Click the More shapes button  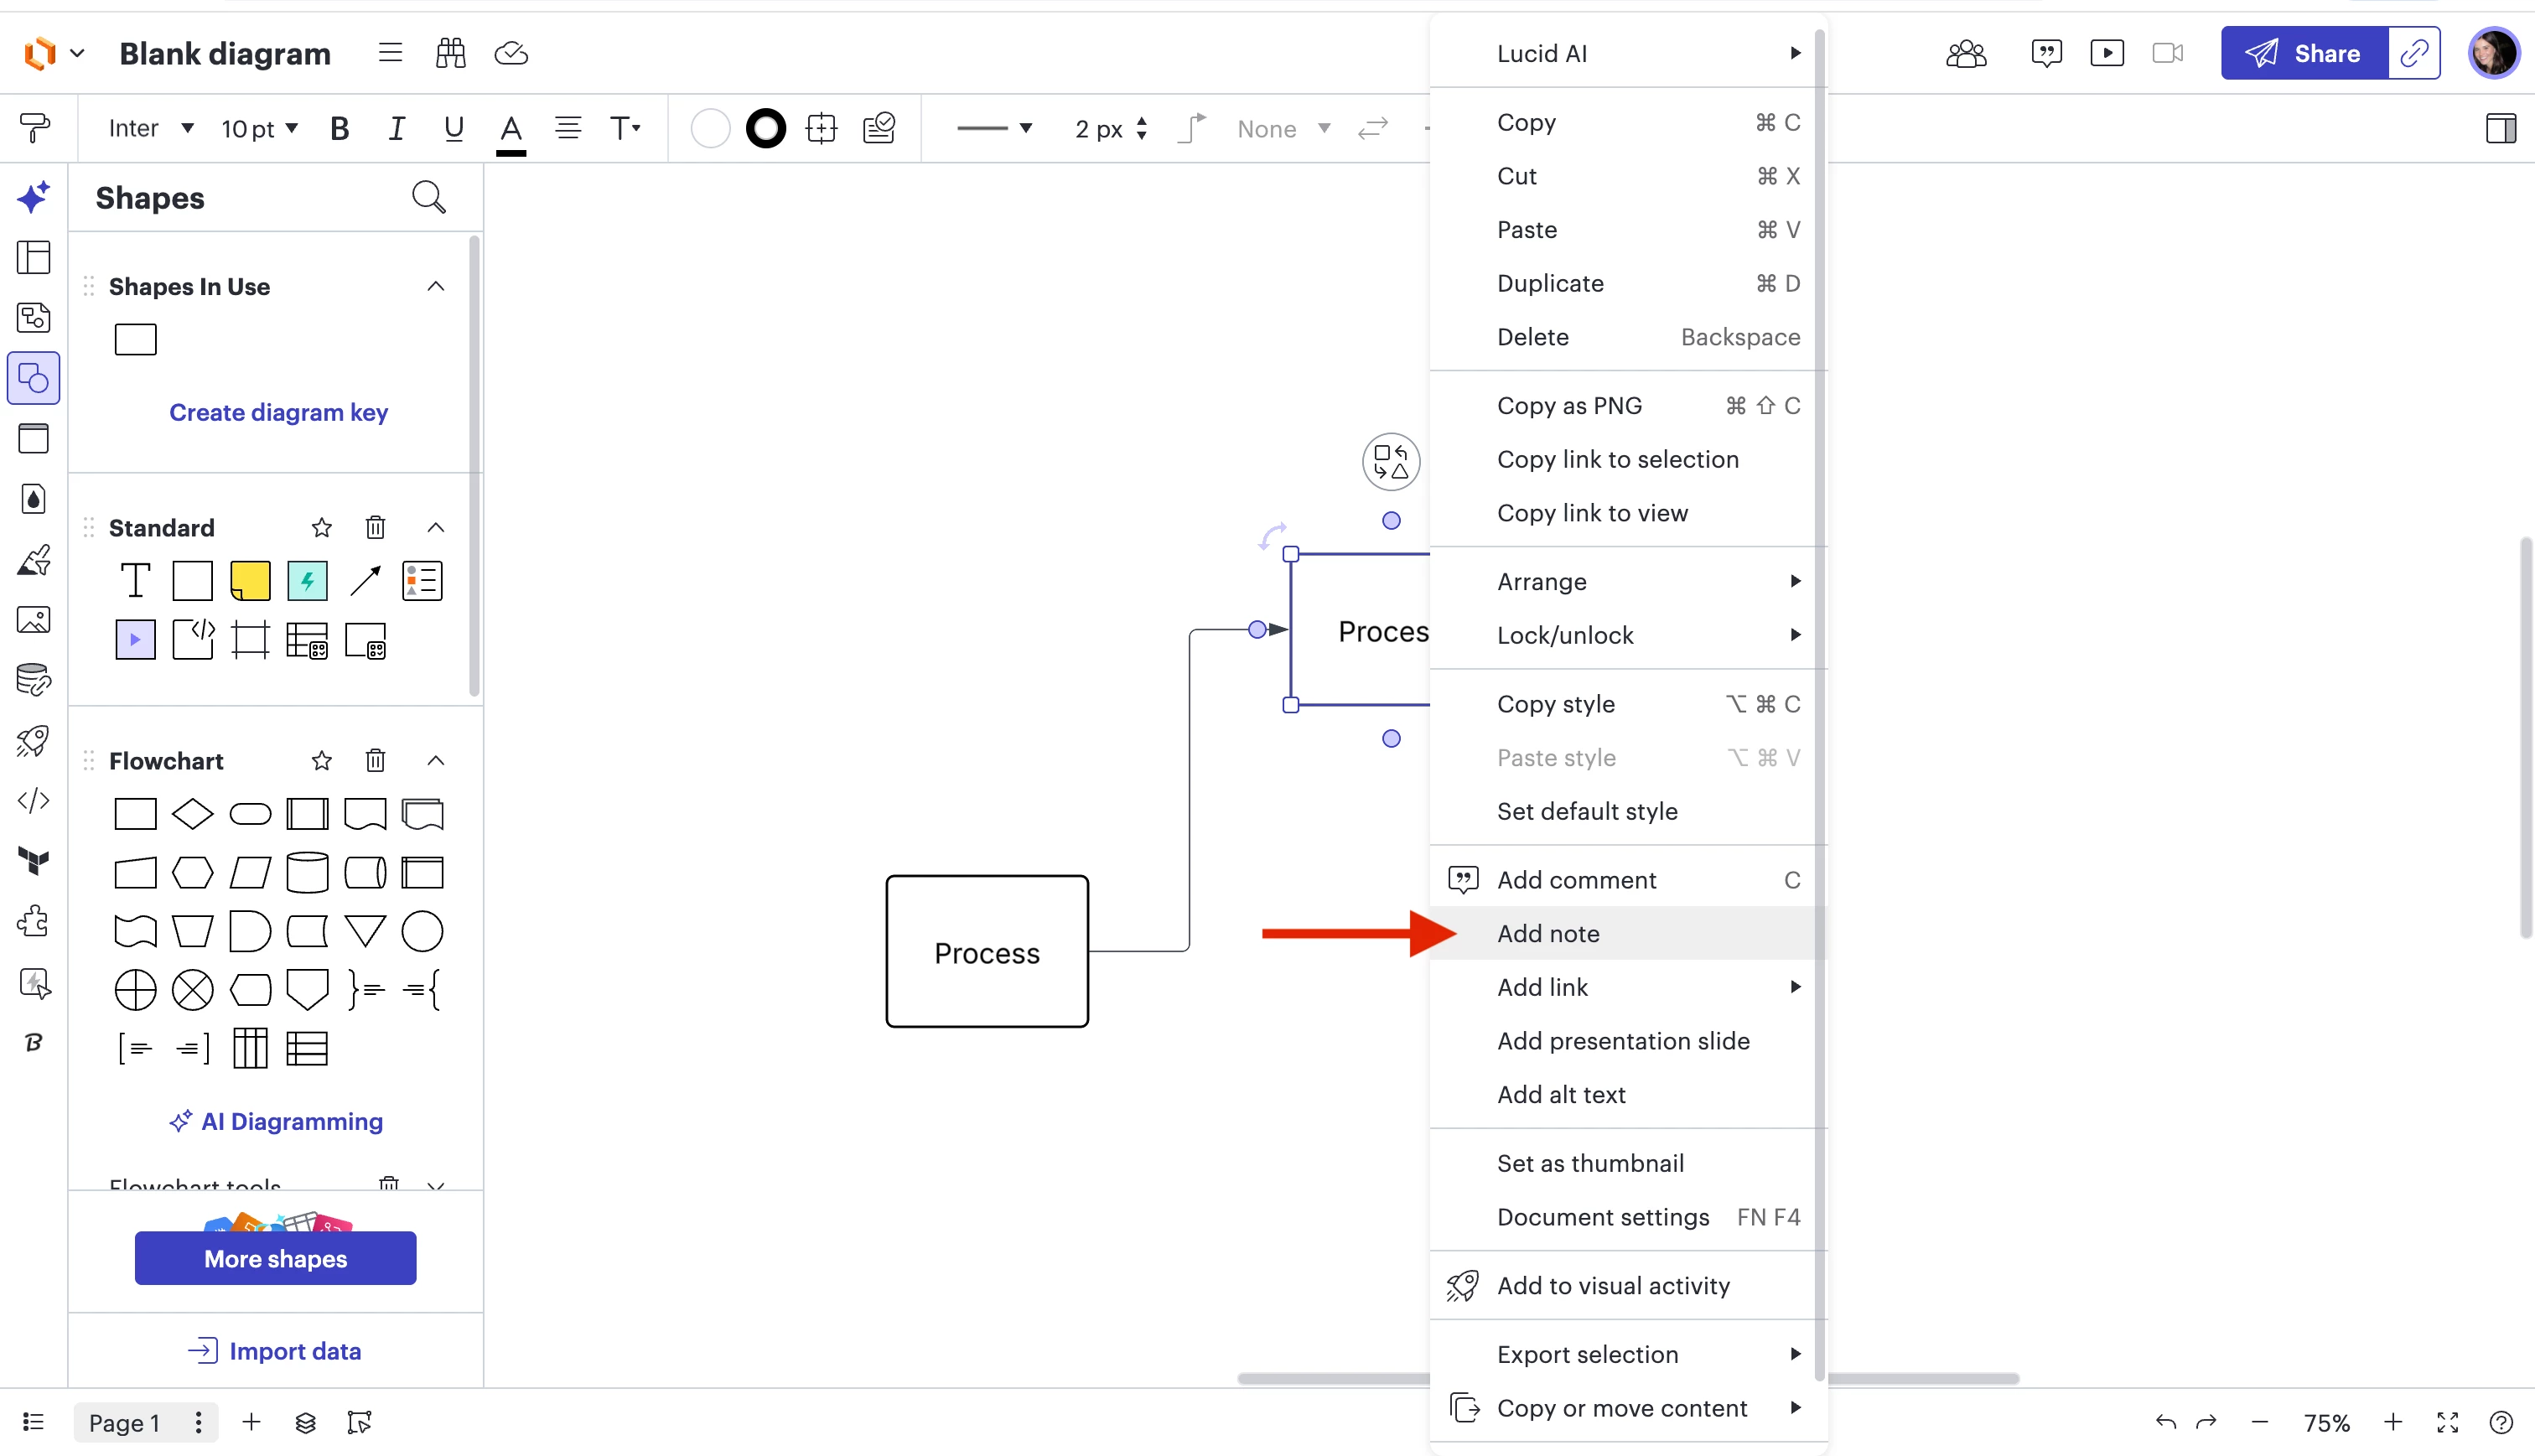coord(275,1258)
